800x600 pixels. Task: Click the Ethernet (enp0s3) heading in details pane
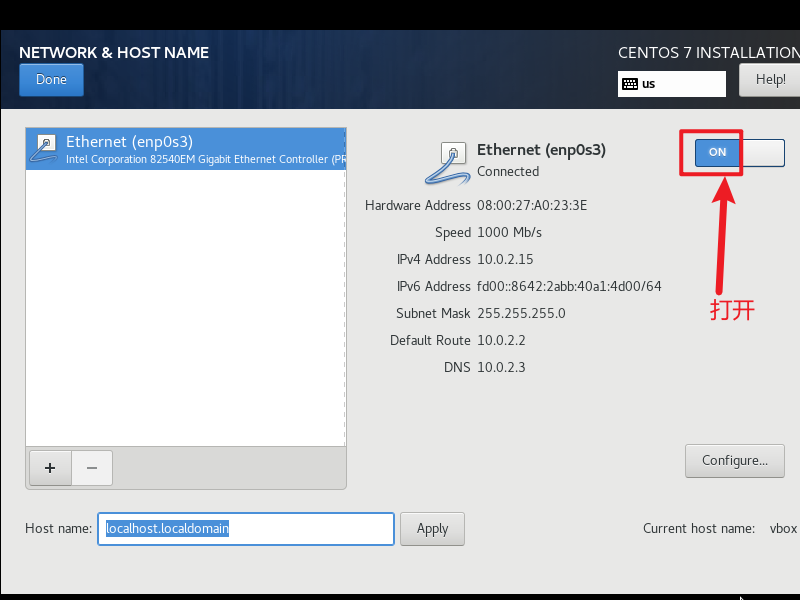click(x=541, y=150)
